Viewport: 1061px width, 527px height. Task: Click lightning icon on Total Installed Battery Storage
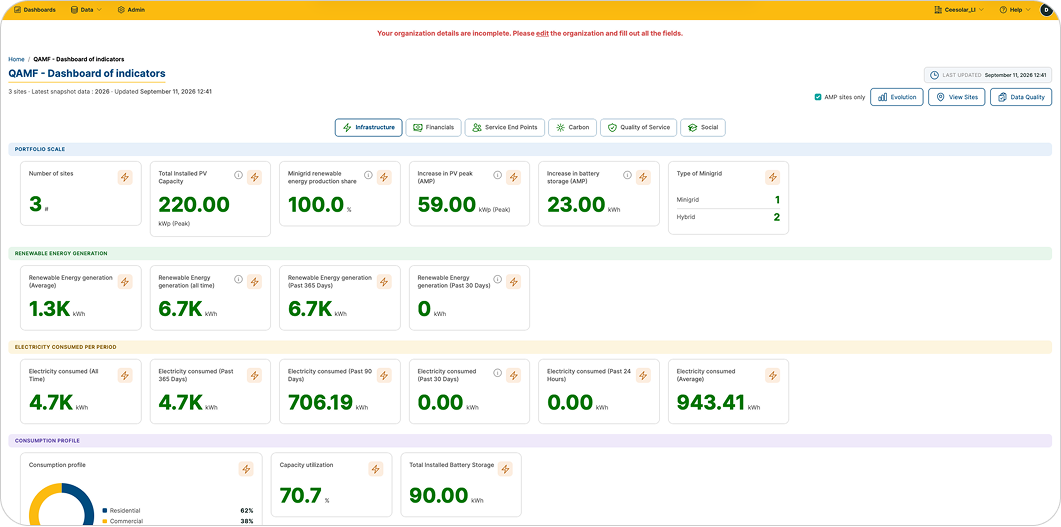505,469
